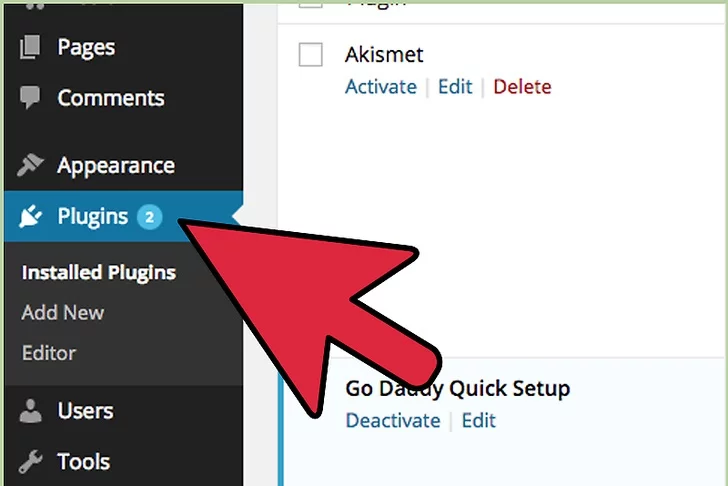Open the Pages menu

coord(86,47)
